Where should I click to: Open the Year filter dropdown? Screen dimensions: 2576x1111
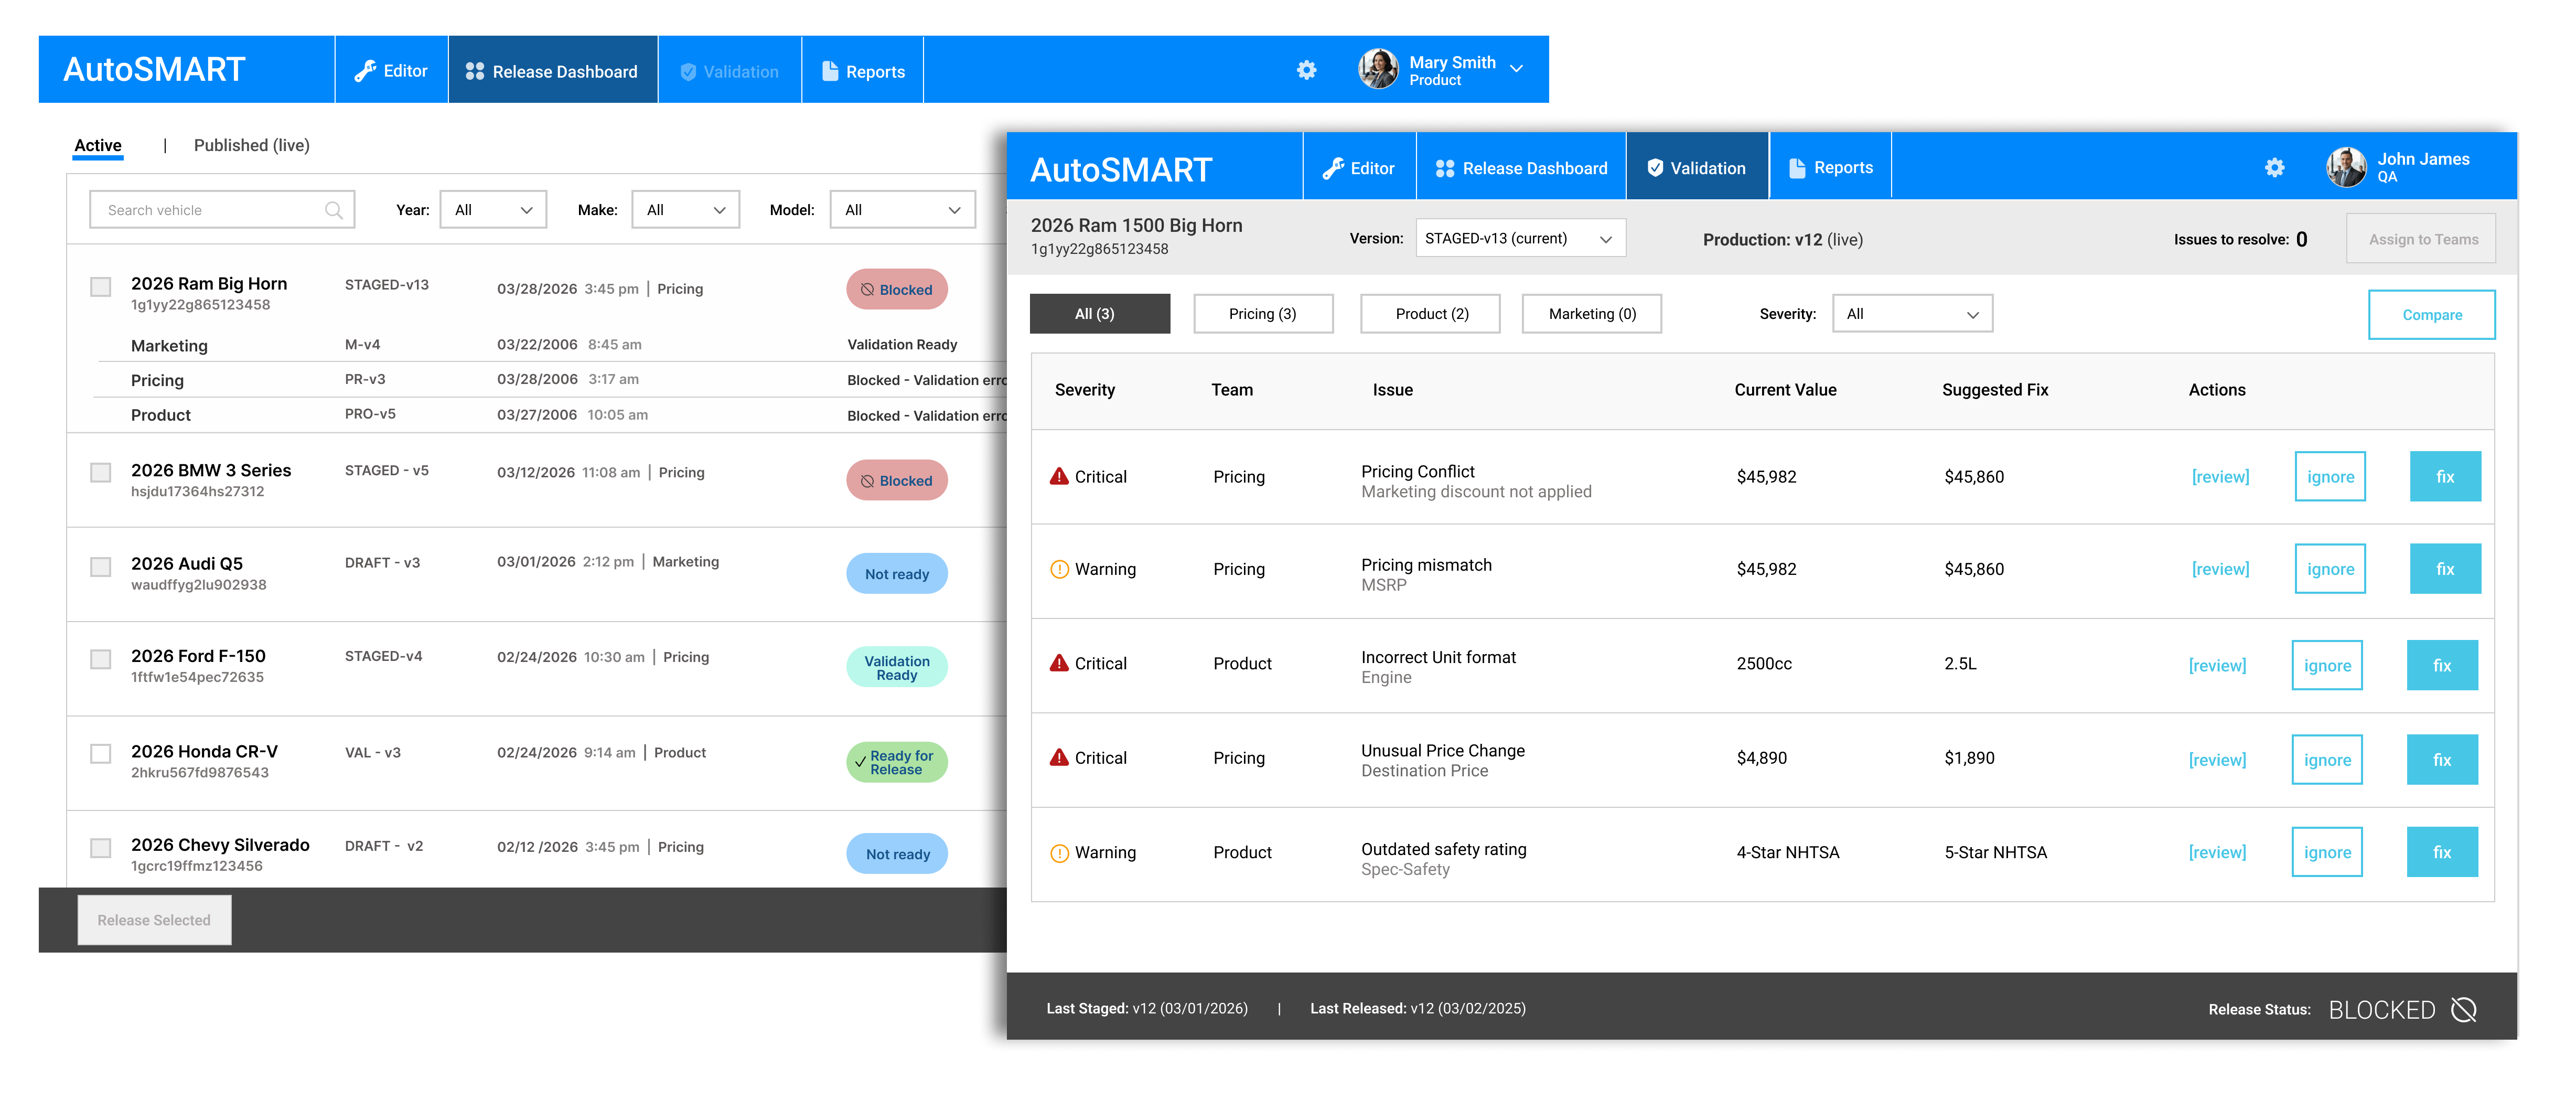click(x=493, y=210)
